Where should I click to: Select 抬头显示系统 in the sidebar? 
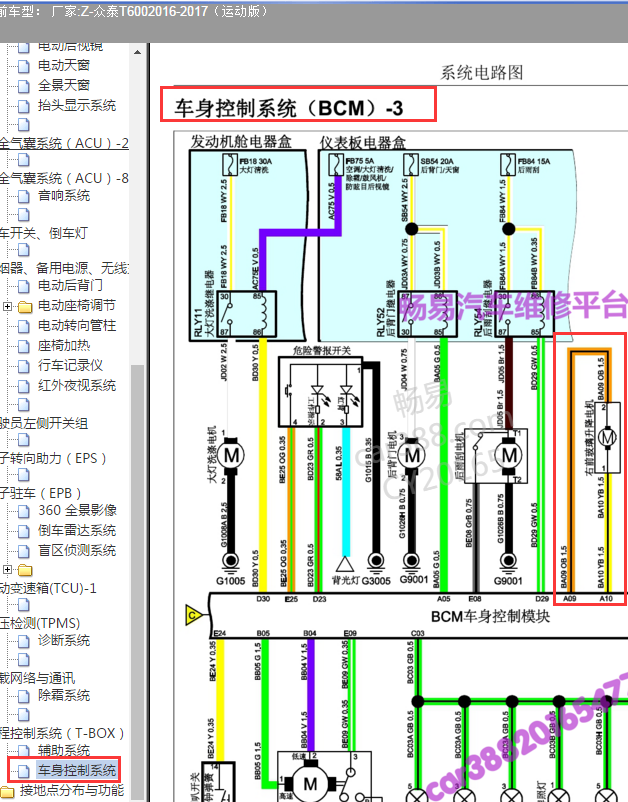[x=77, y=105]
